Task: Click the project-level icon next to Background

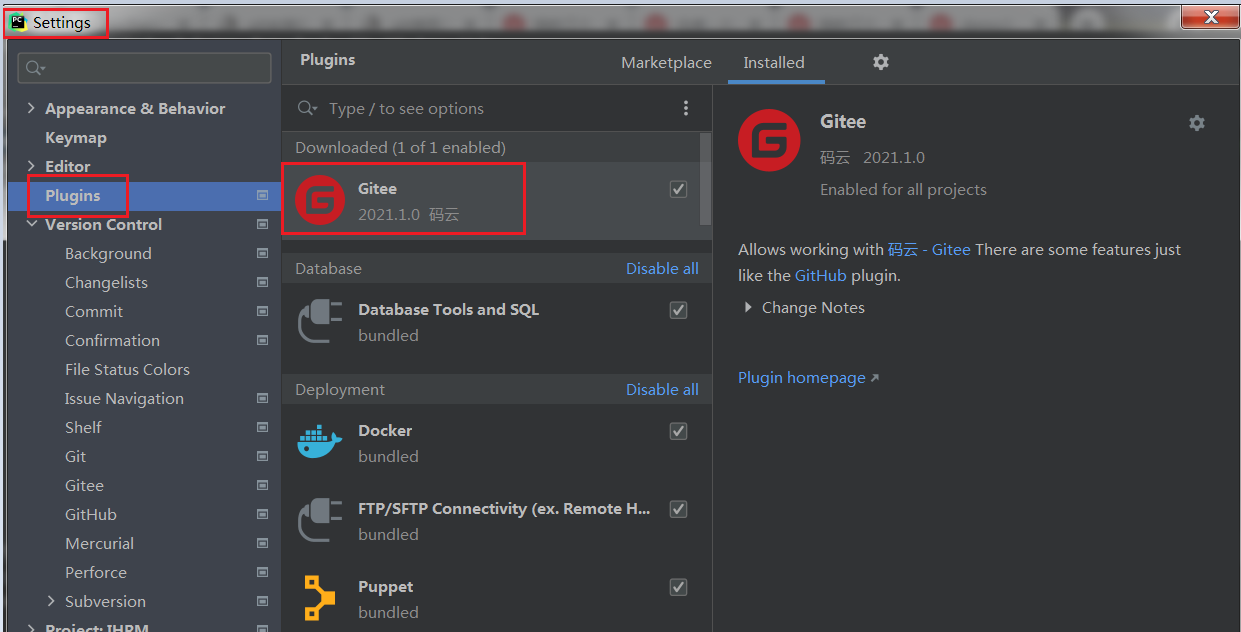Action: click(x=262, y=253)
